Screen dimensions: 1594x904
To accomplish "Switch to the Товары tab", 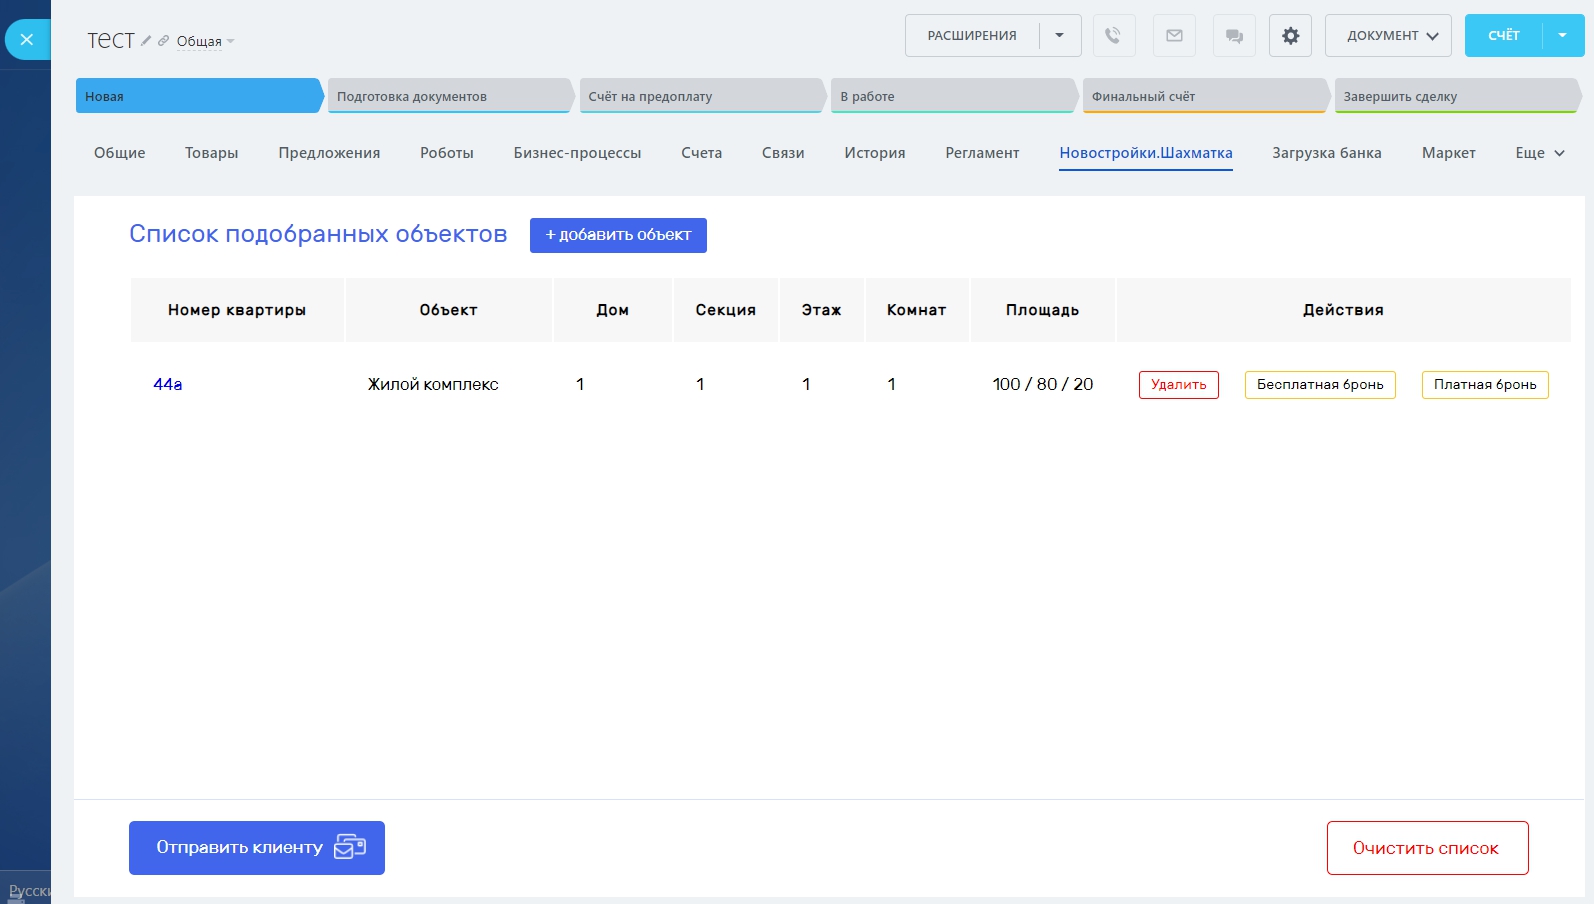I will click(x=211, y=153).
